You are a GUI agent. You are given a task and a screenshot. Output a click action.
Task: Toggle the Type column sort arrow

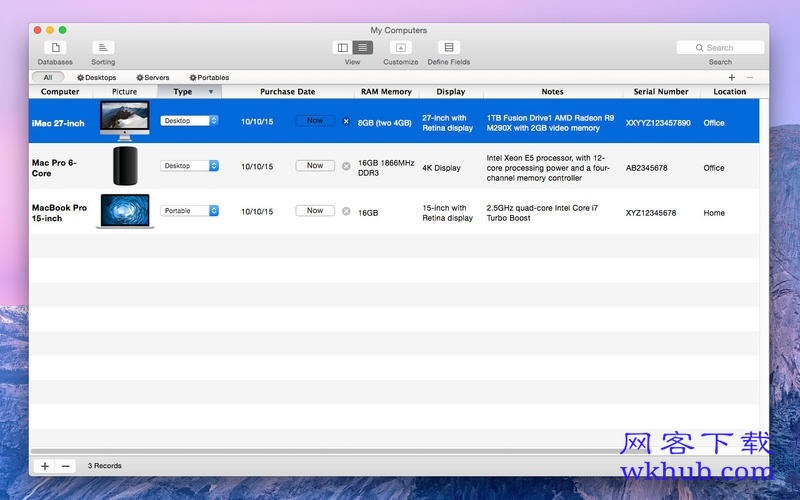tap(211, 92)
